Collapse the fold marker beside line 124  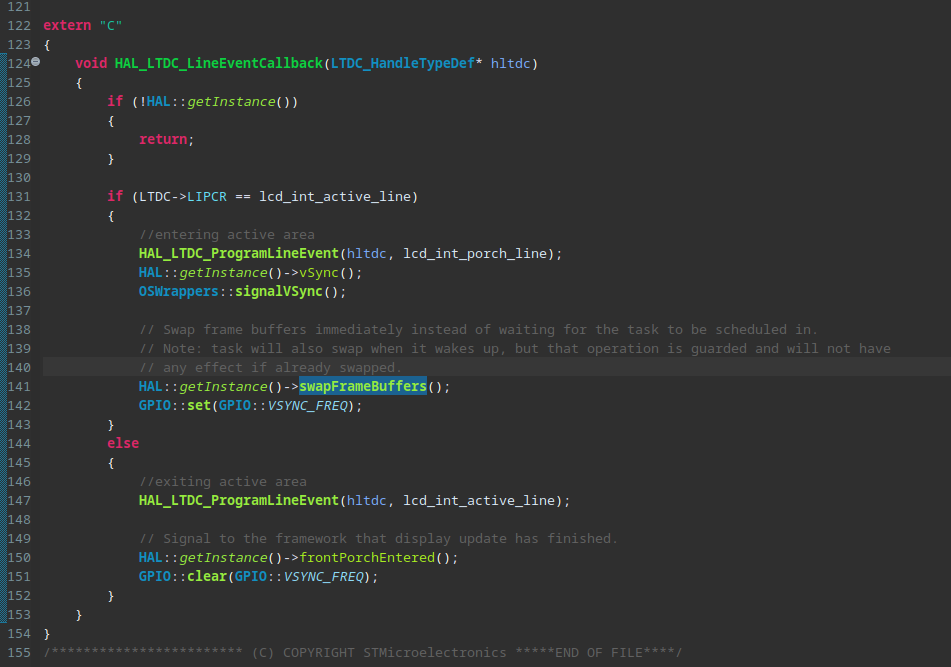point(34,61)
